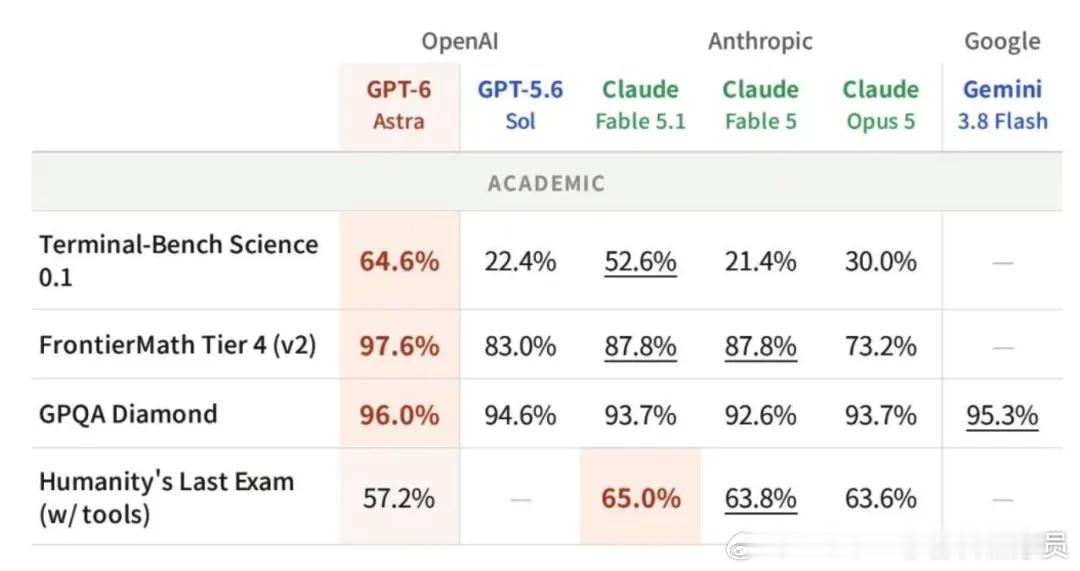The height and width of the screenshot is (571, 1080).
Task: Select the Claude Opus 5 header
Action: (x=881, y=105)
